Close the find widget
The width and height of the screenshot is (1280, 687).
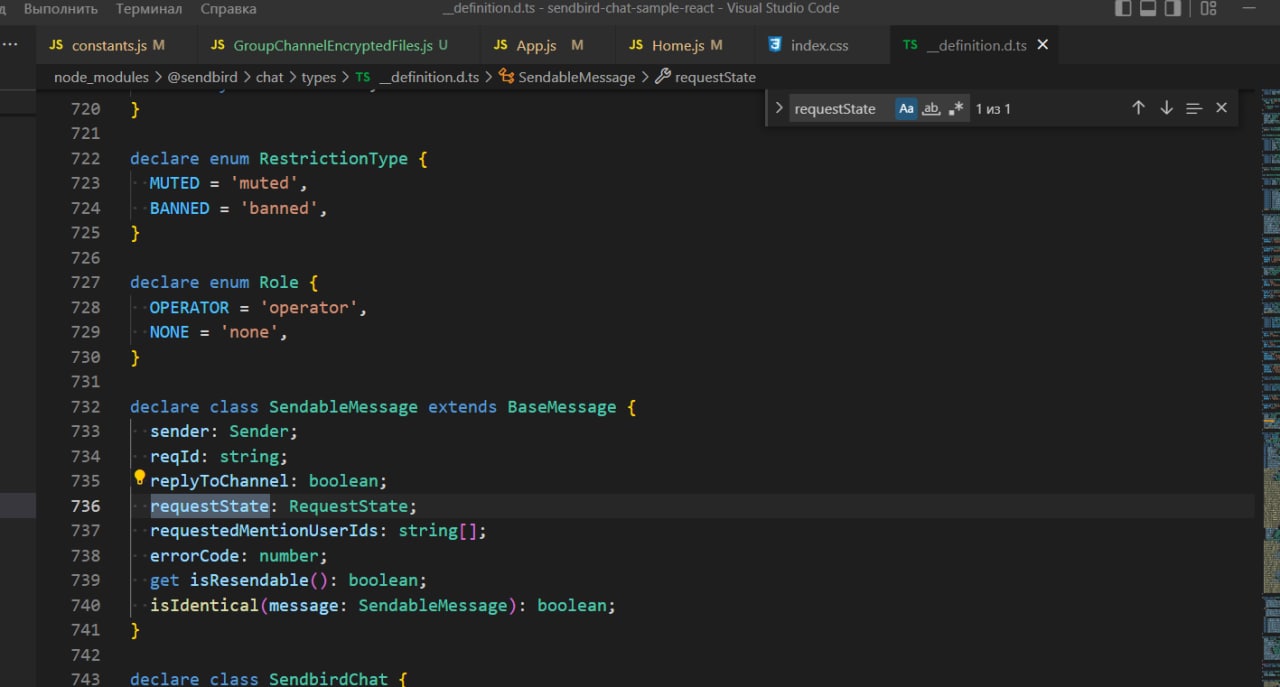click(1221, 108)
